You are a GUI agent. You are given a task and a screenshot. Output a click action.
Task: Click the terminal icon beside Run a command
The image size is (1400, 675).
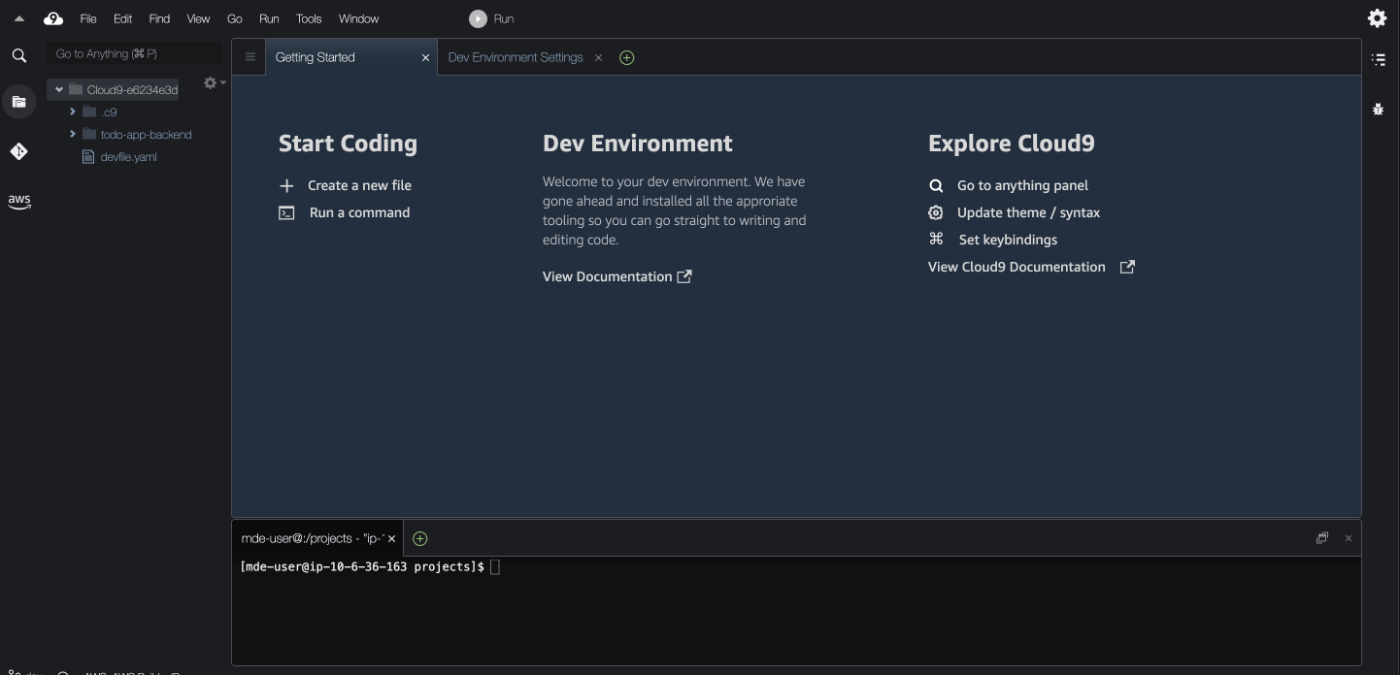[x=286, y=213]
